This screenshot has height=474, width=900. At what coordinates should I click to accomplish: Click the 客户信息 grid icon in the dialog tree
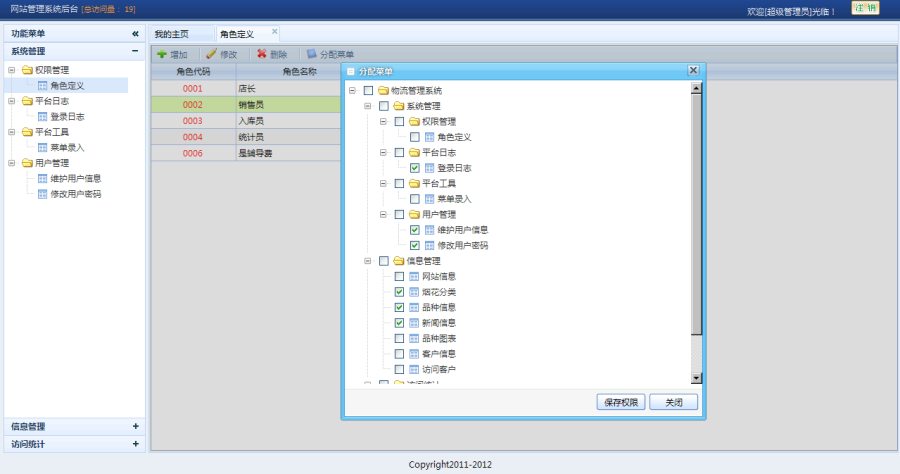(x=414, y=354)
